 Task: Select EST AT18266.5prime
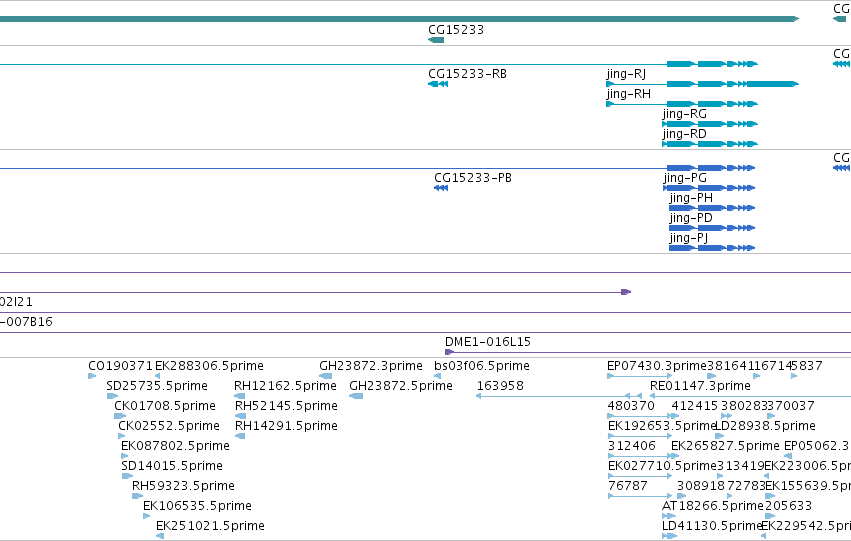coord(713,506)
